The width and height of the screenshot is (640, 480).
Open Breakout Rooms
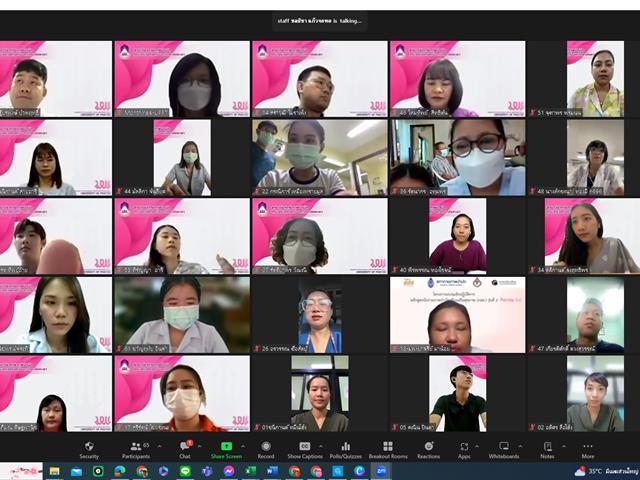[387, 449]
